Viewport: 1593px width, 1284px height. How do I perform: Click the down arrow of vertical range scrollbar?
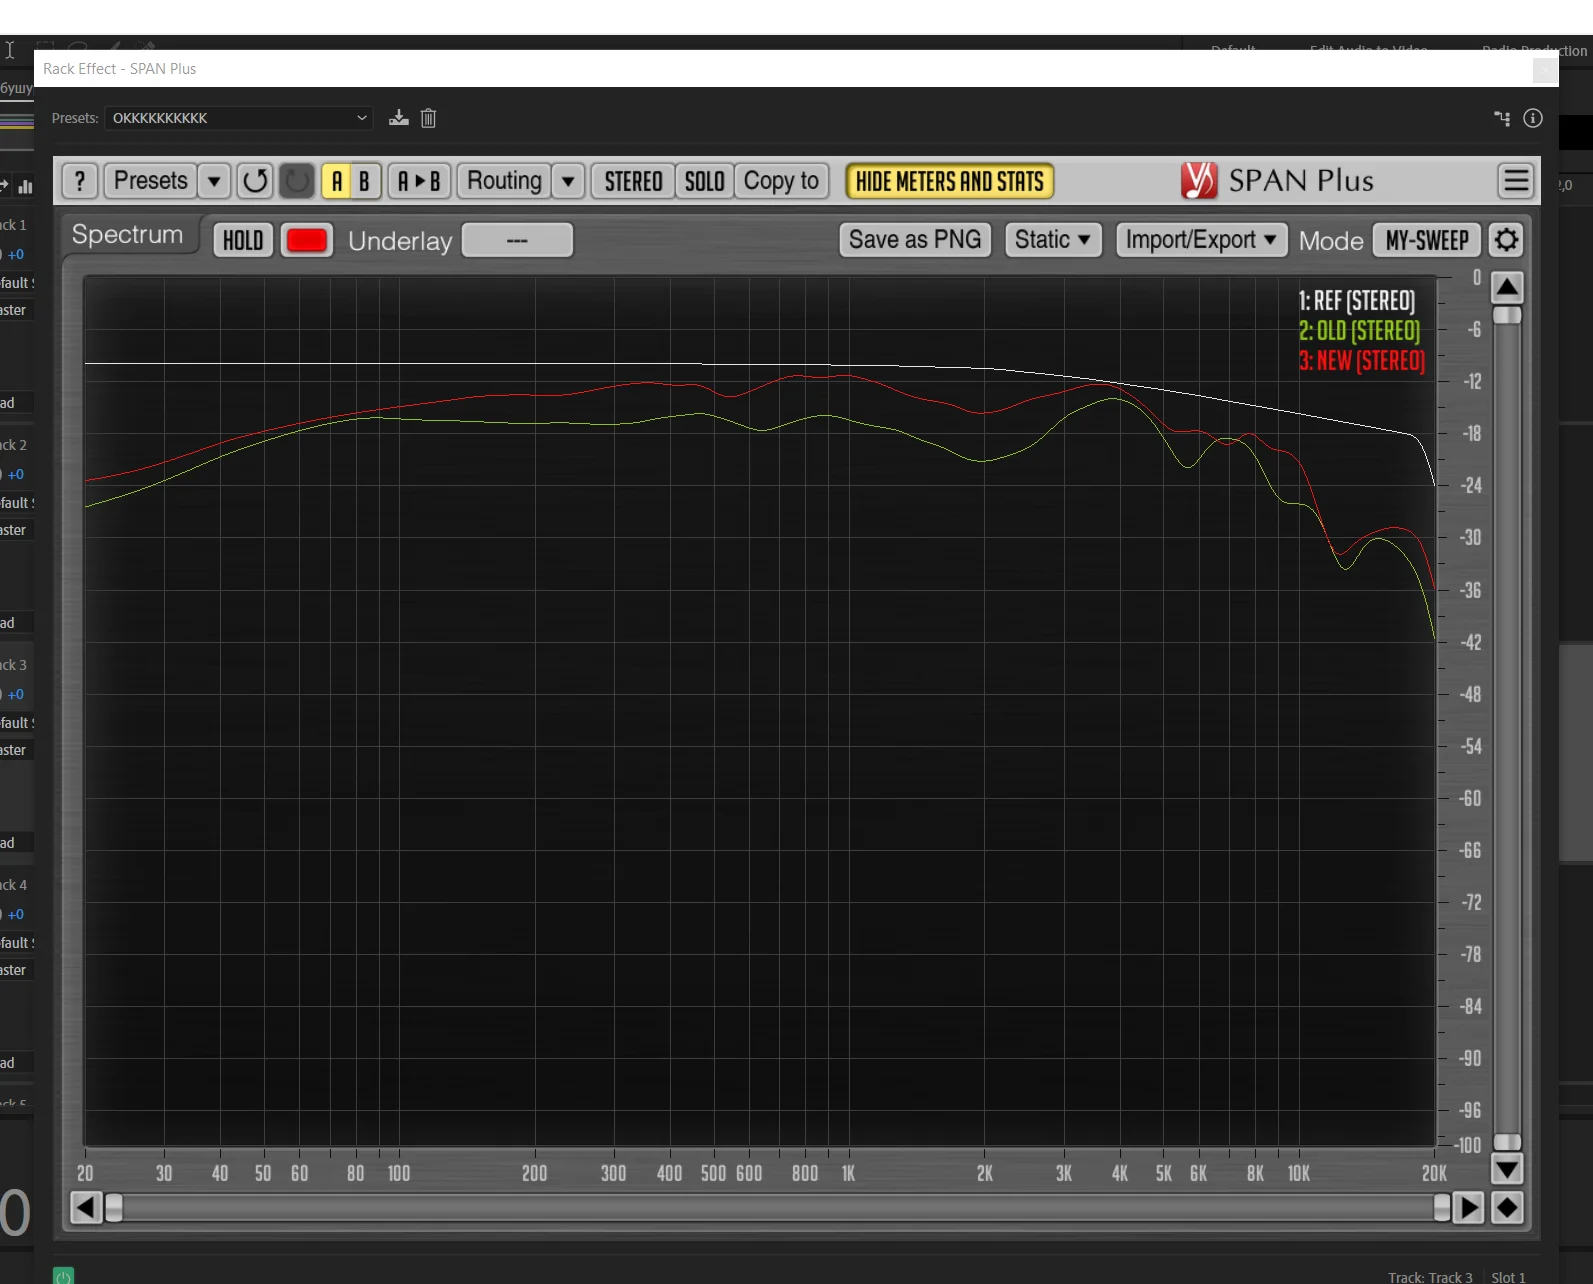pos(1507,1168)
